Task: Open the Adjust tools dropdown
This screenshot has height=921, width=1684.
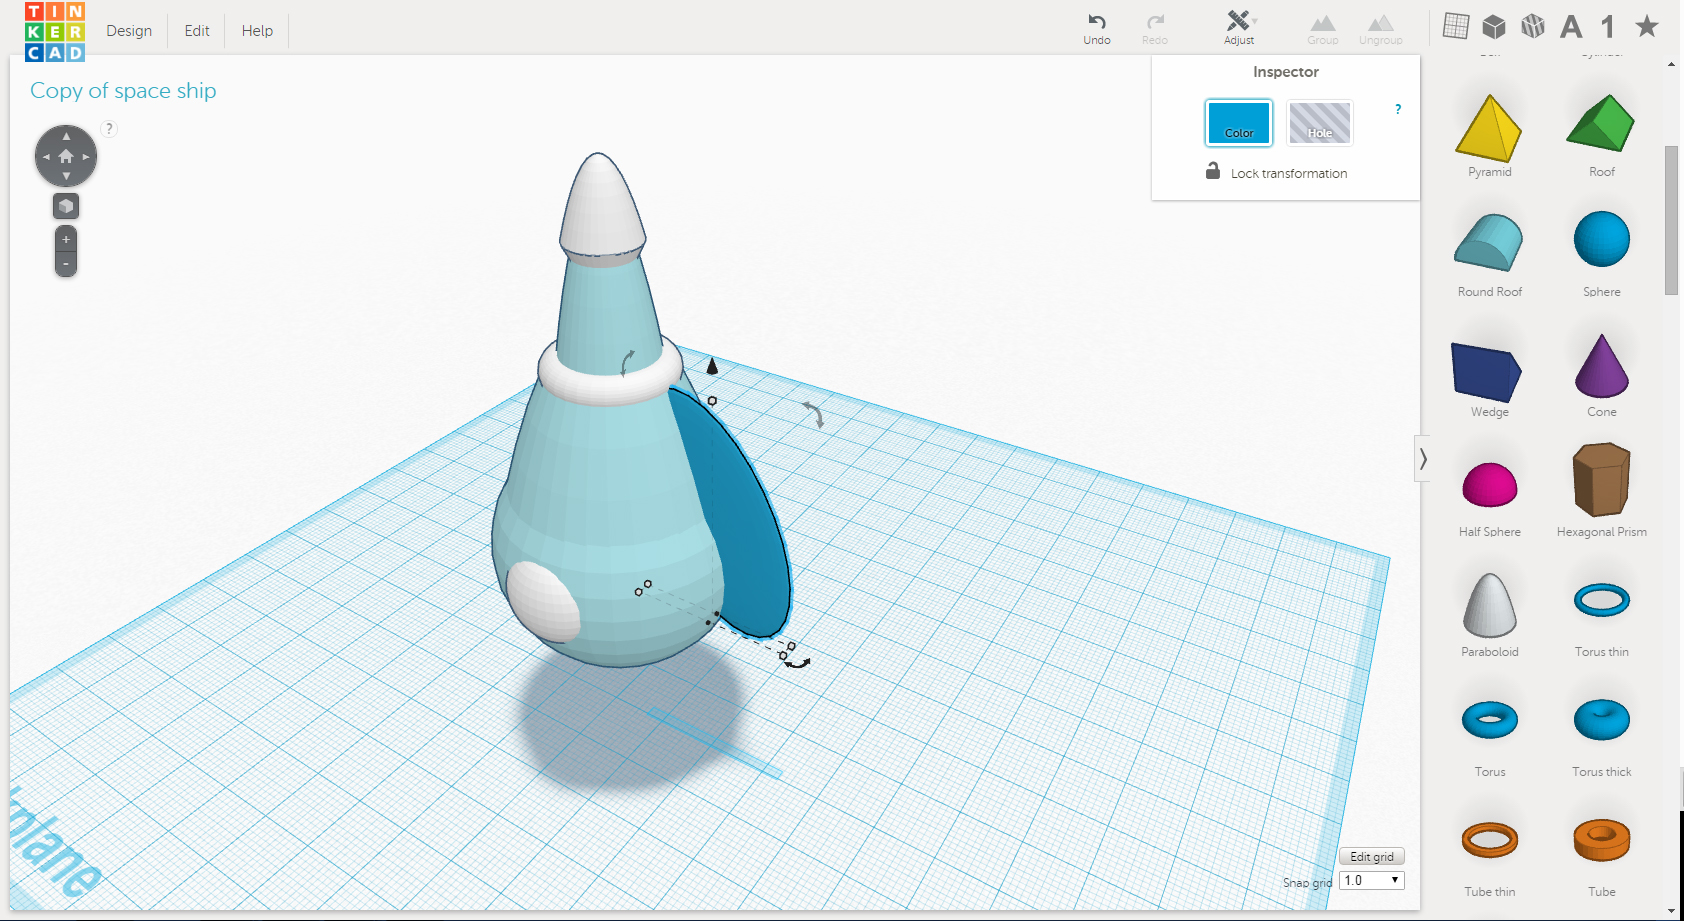Action: point(1239,28)
